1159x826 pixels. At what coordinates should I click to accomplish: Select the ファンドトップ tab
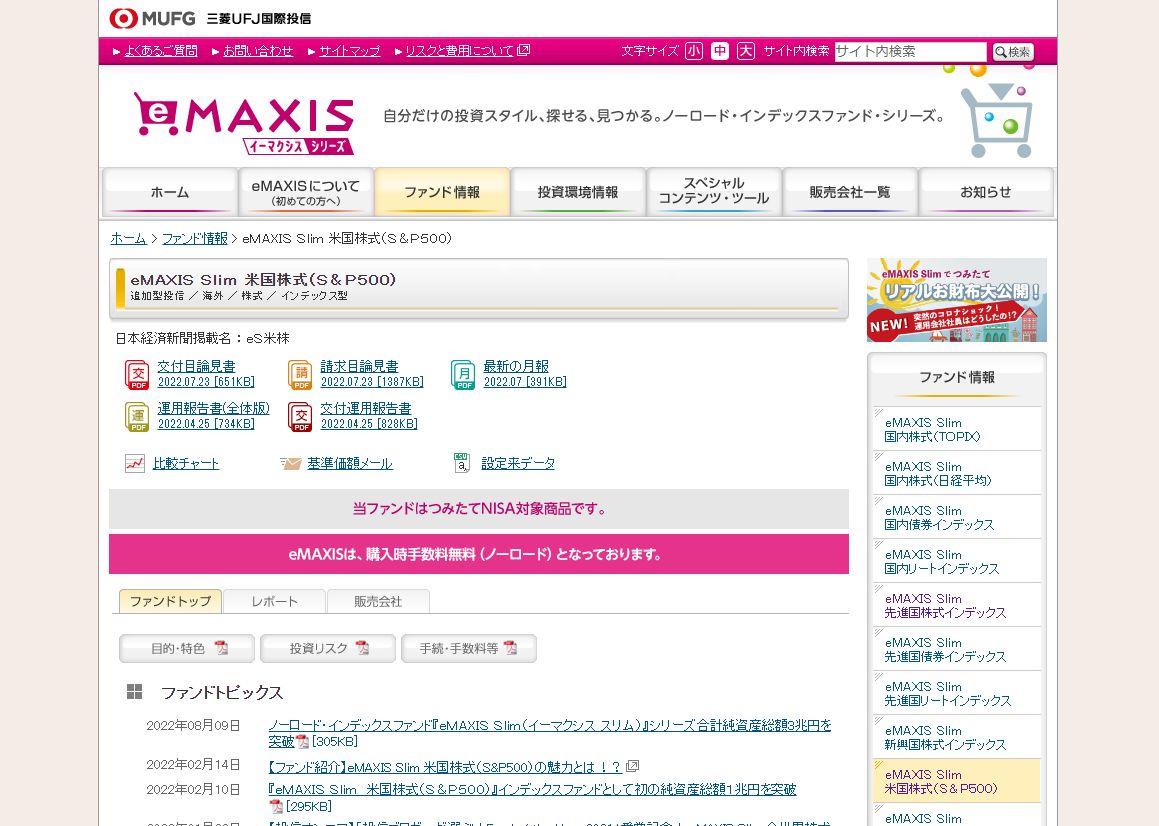[x=170, y=601]
